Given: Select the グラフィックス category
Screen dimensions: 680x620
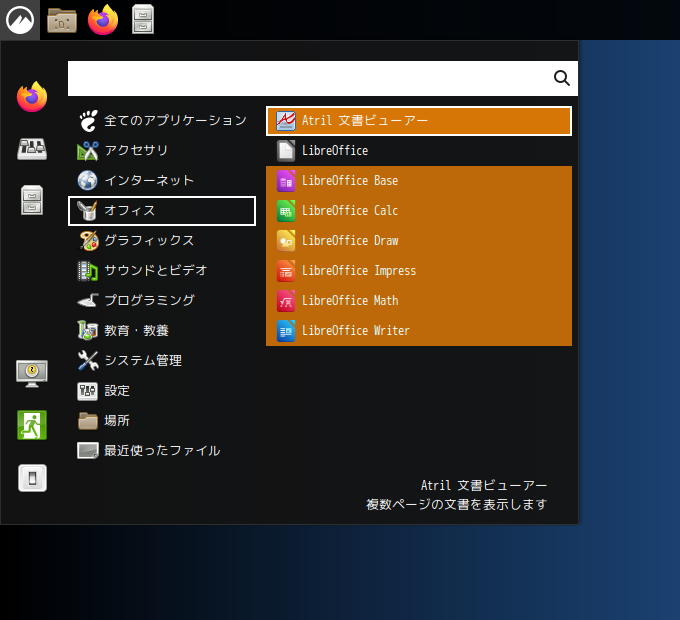Looking at the screenshot, I should click(x=162, y=241).
